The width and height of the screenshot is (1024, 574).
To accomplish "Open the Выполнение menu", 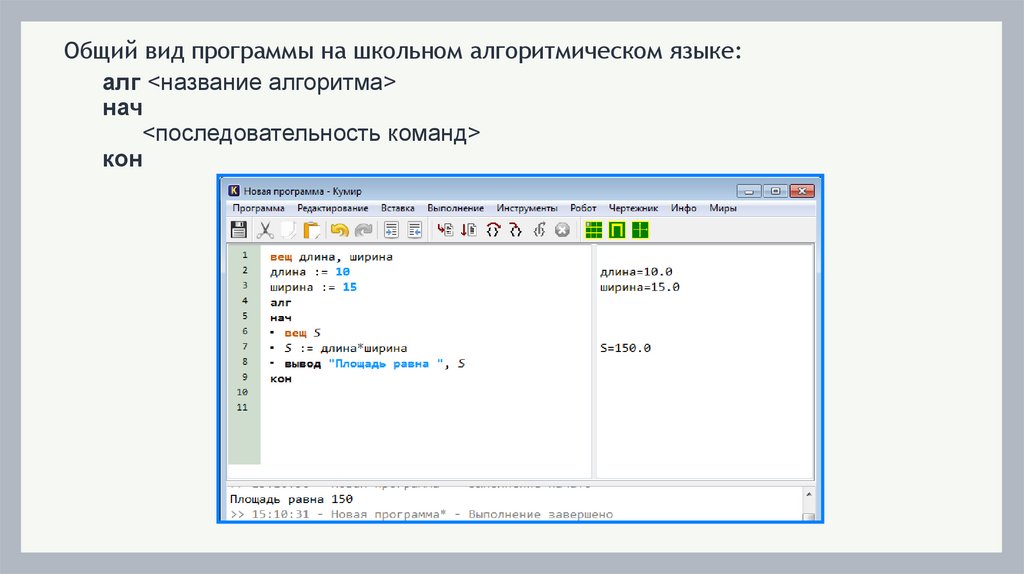I will click(x=455, y=208).
